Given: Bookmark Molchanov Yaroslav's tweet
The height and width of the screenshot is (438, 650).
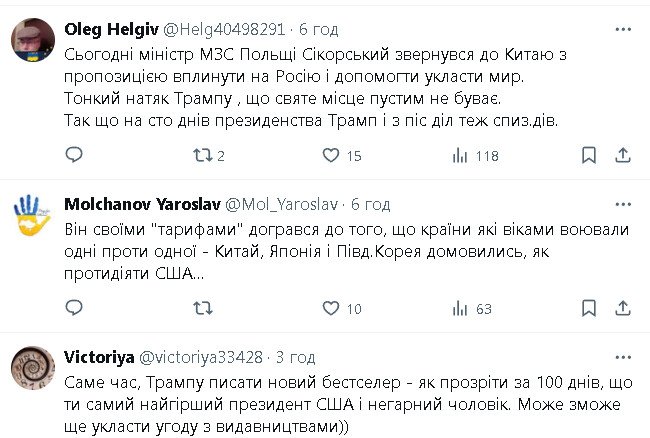Looking at the screenshot, I should coord(589,309).
